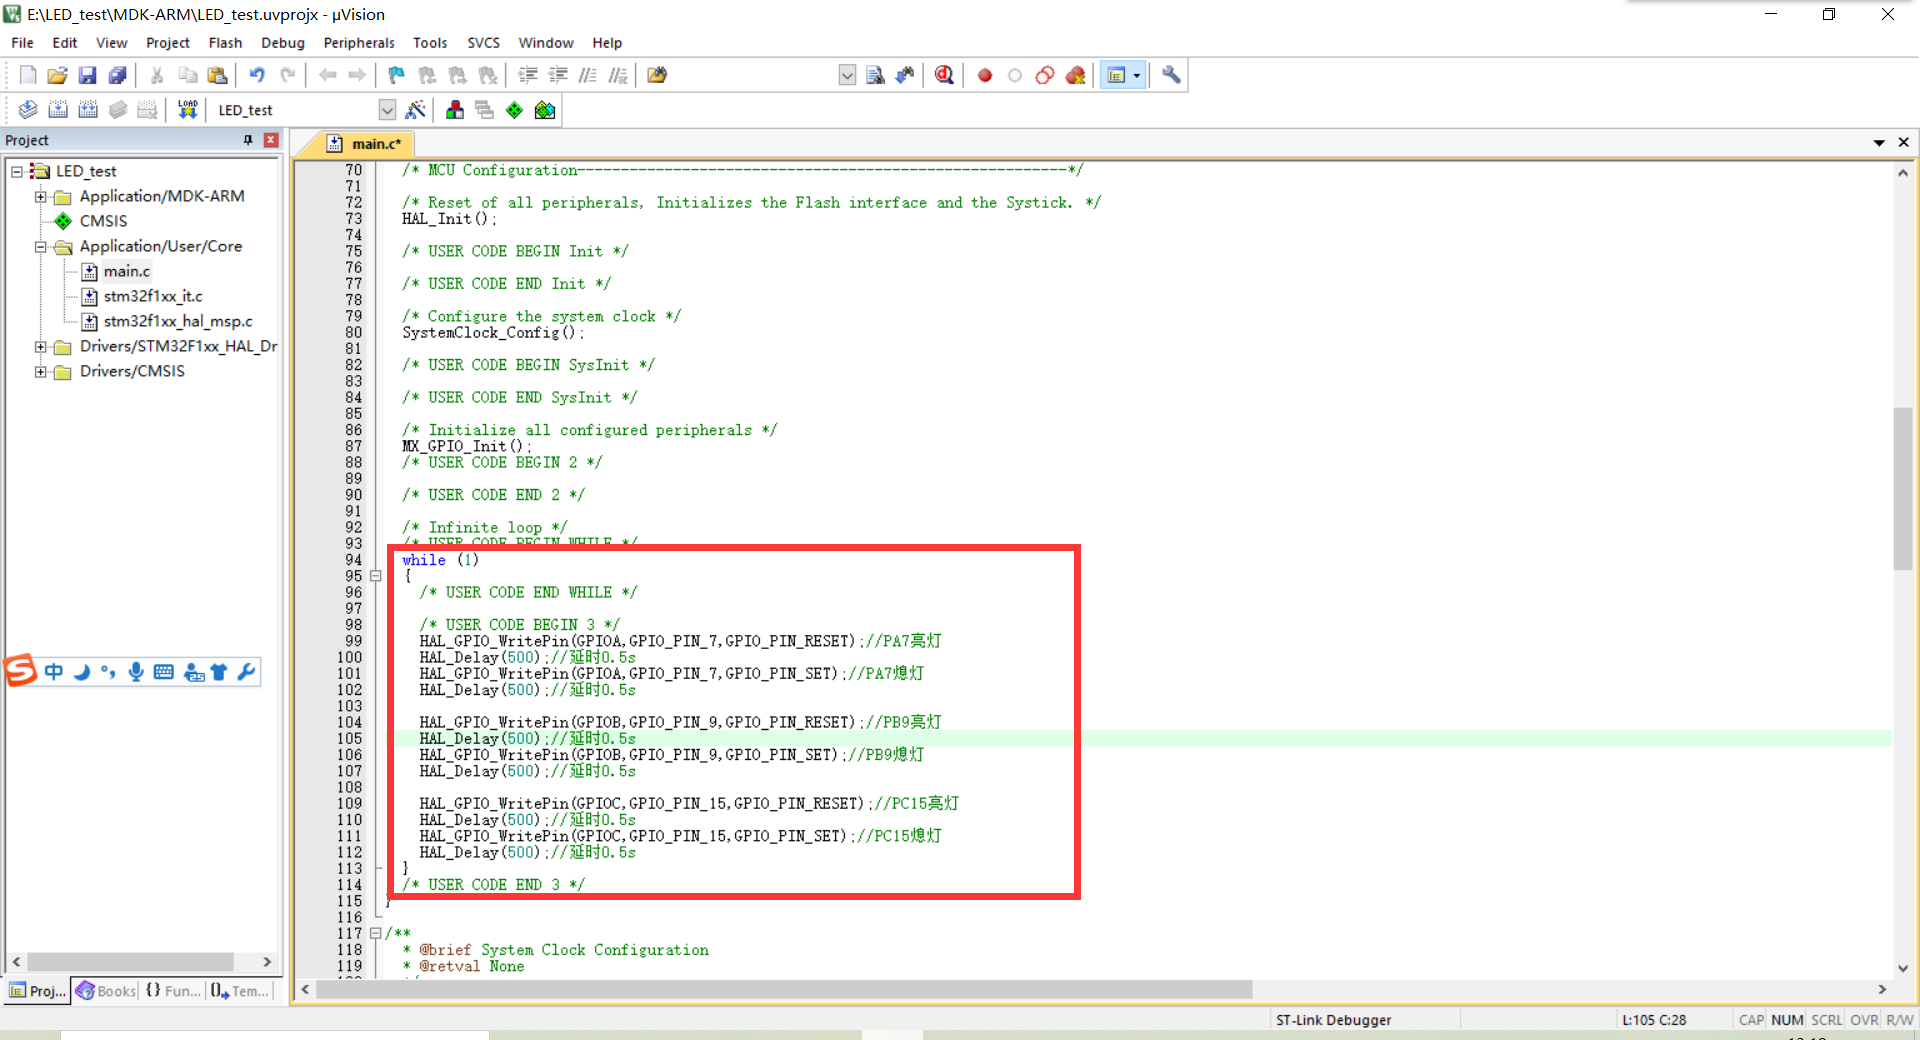The width and height of the screenshot is (1920, 1040).
Task: Select main.c in the project tree
Action: pos(127,271)
